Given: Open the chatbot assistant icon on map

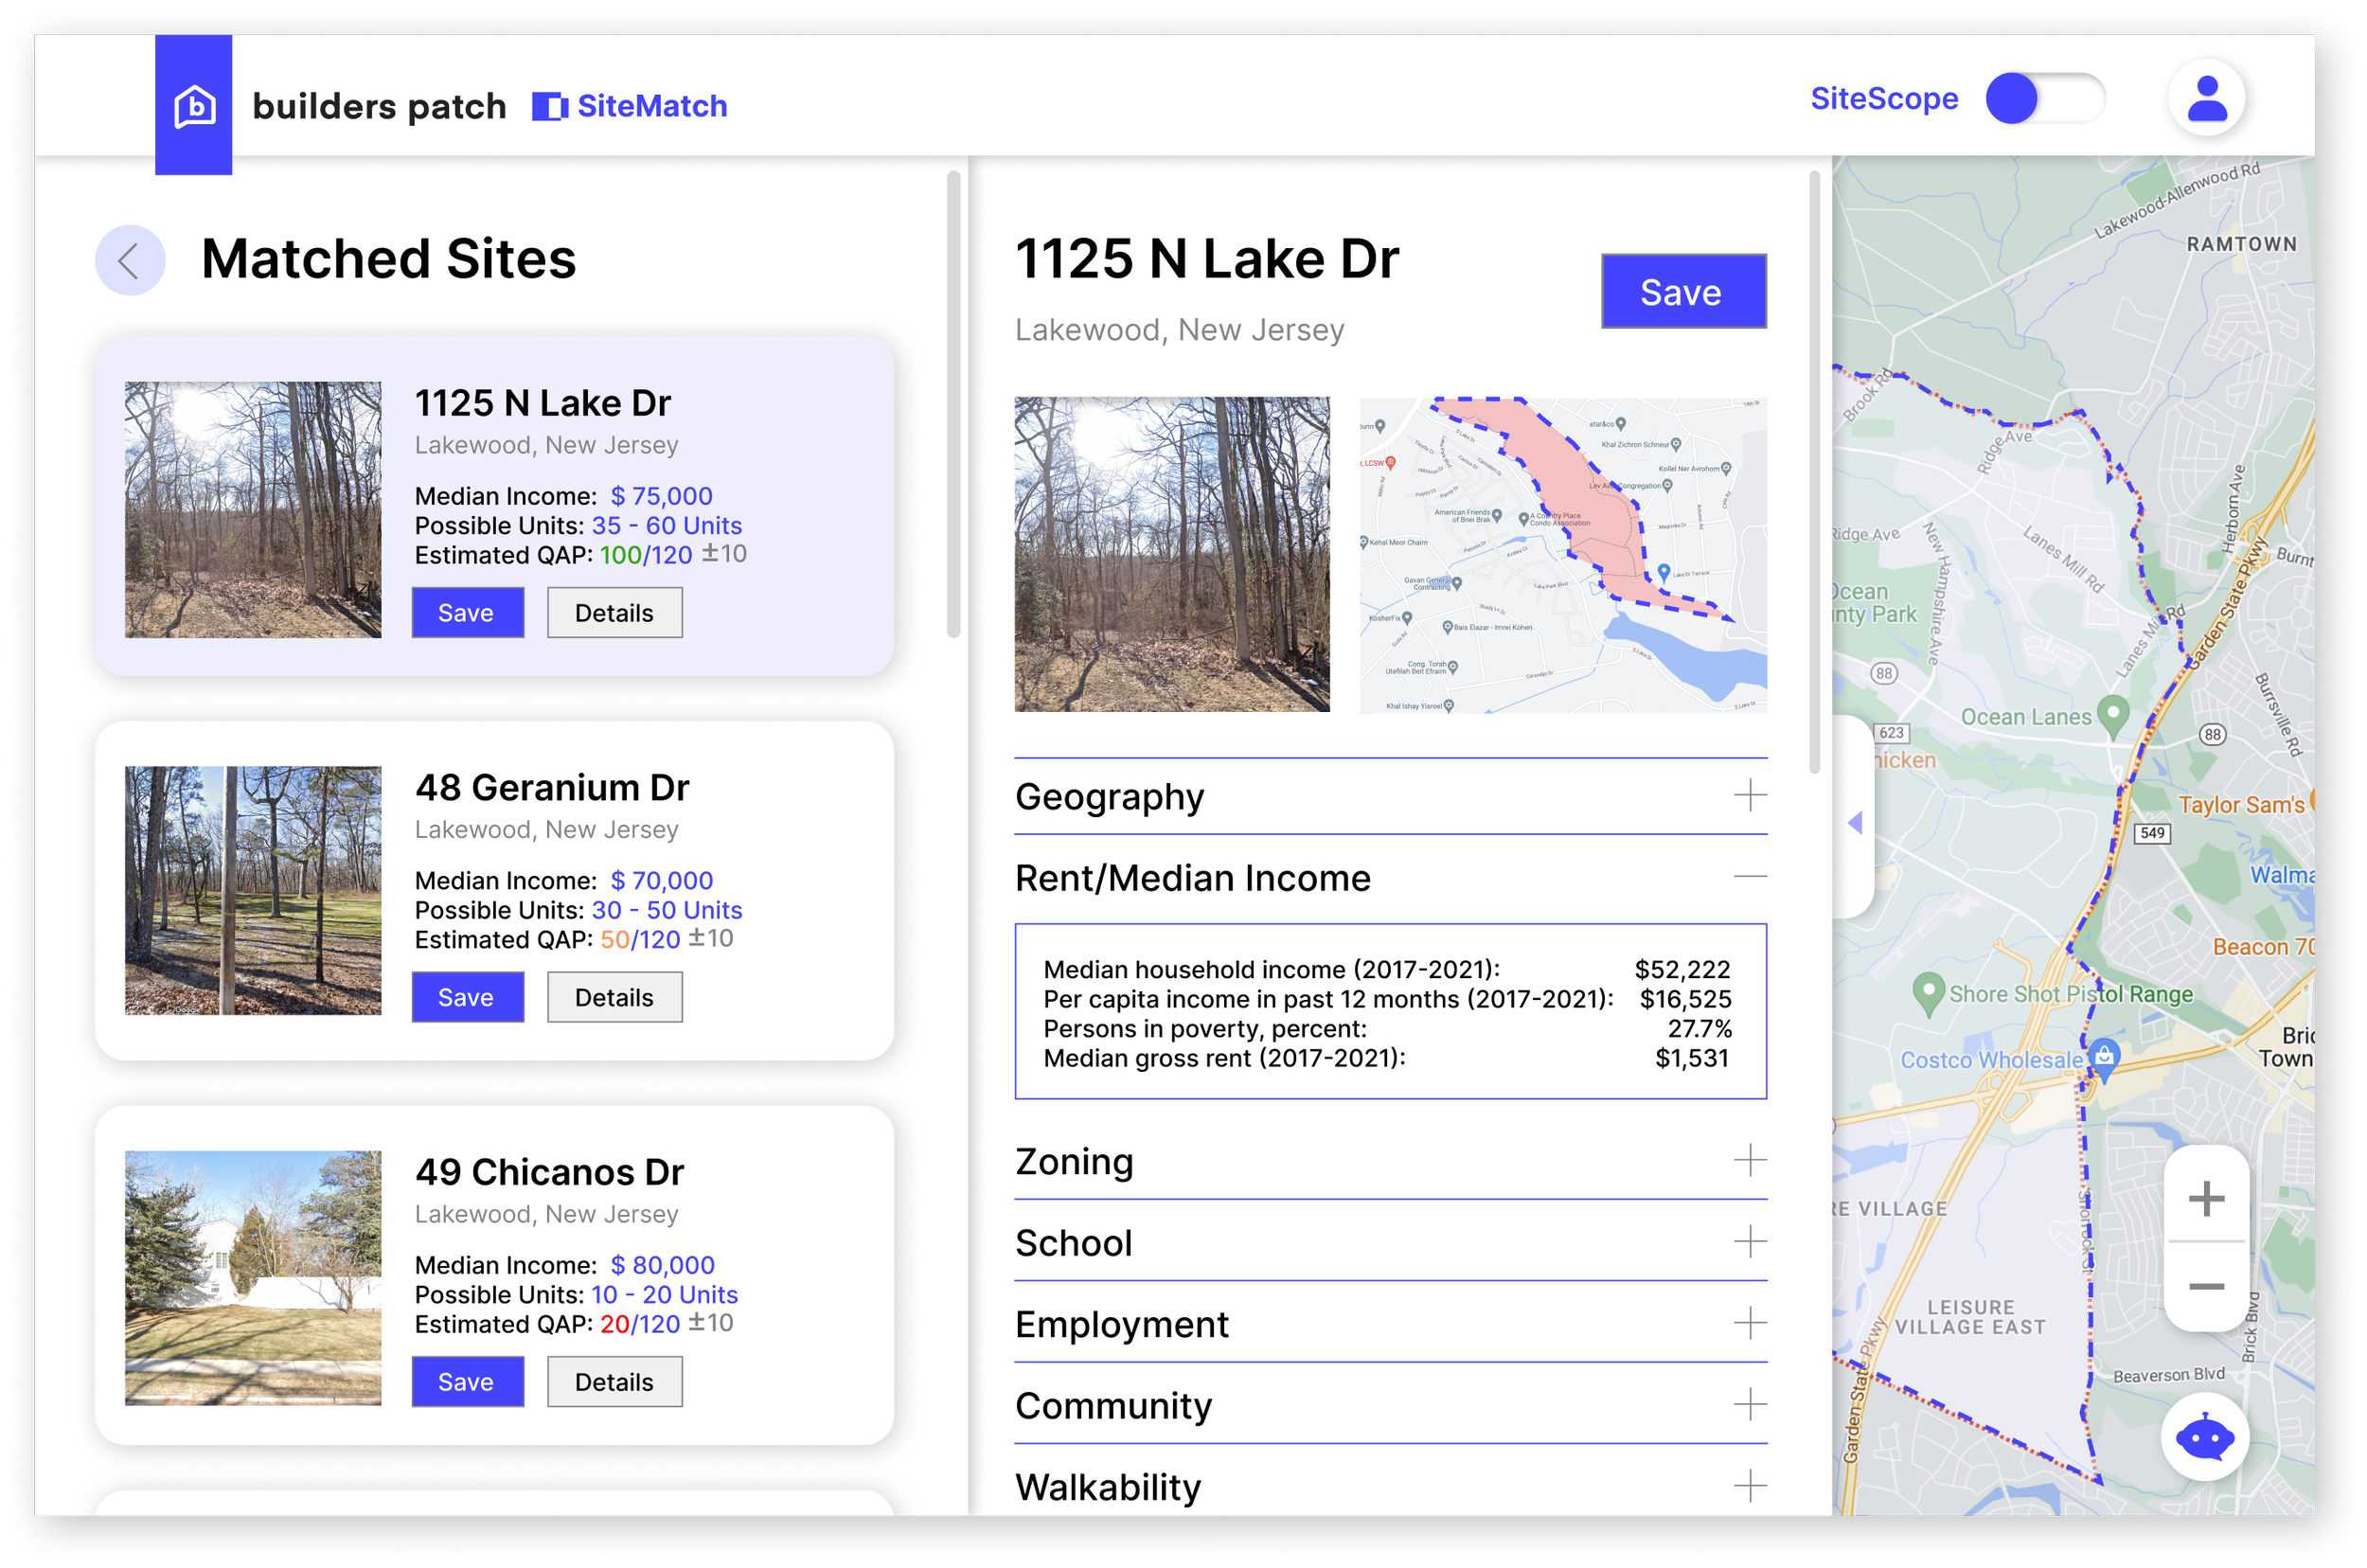Looking at the screenshot, I should tap(2204, 1437).
